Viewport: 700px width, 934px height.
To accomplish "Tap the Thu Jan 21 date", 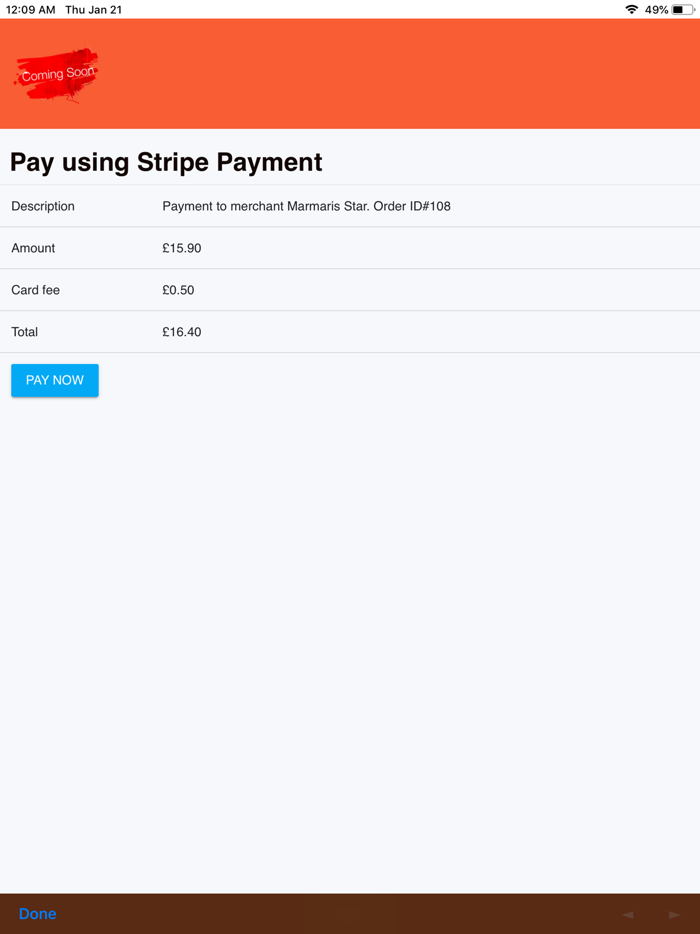I will 94,10.
